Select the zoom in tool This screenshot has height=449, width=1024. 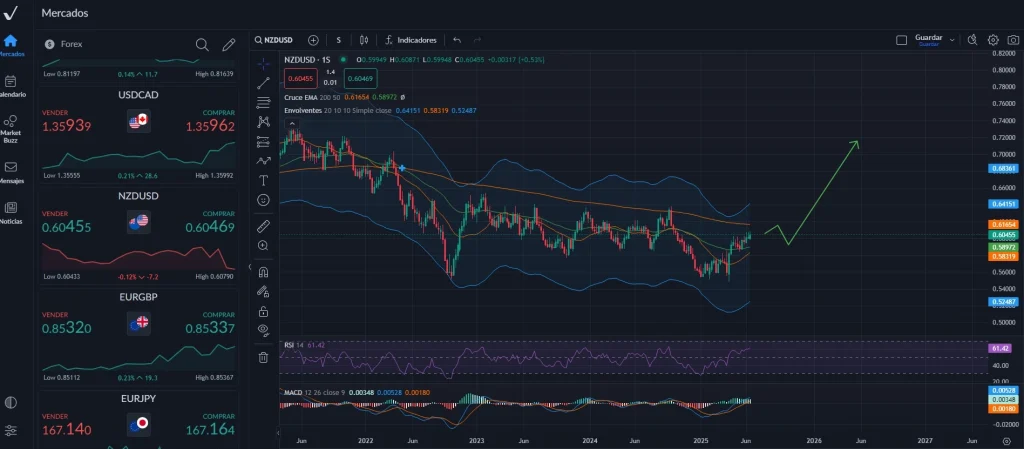tap(263, 246)
